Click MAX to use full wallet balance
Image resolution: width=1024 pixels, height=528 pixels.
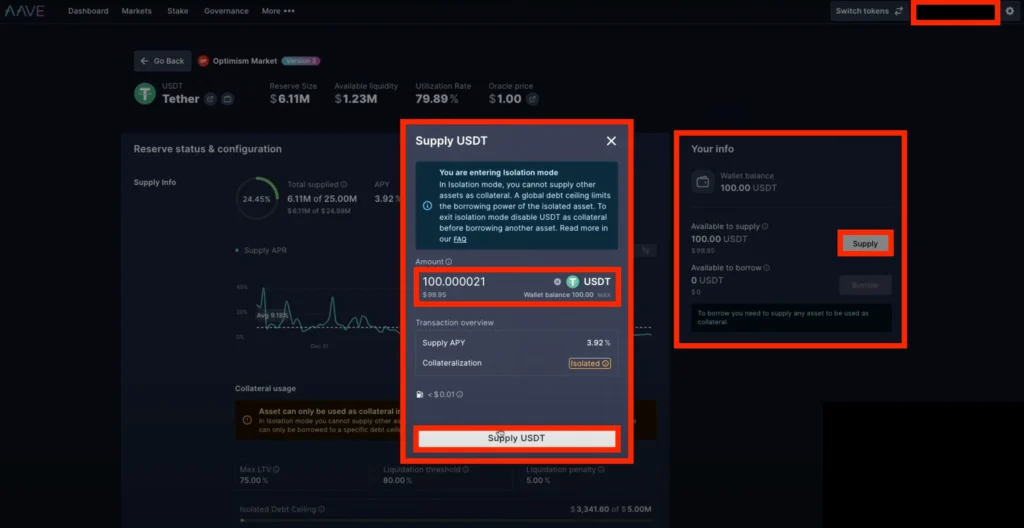(604, 295)
